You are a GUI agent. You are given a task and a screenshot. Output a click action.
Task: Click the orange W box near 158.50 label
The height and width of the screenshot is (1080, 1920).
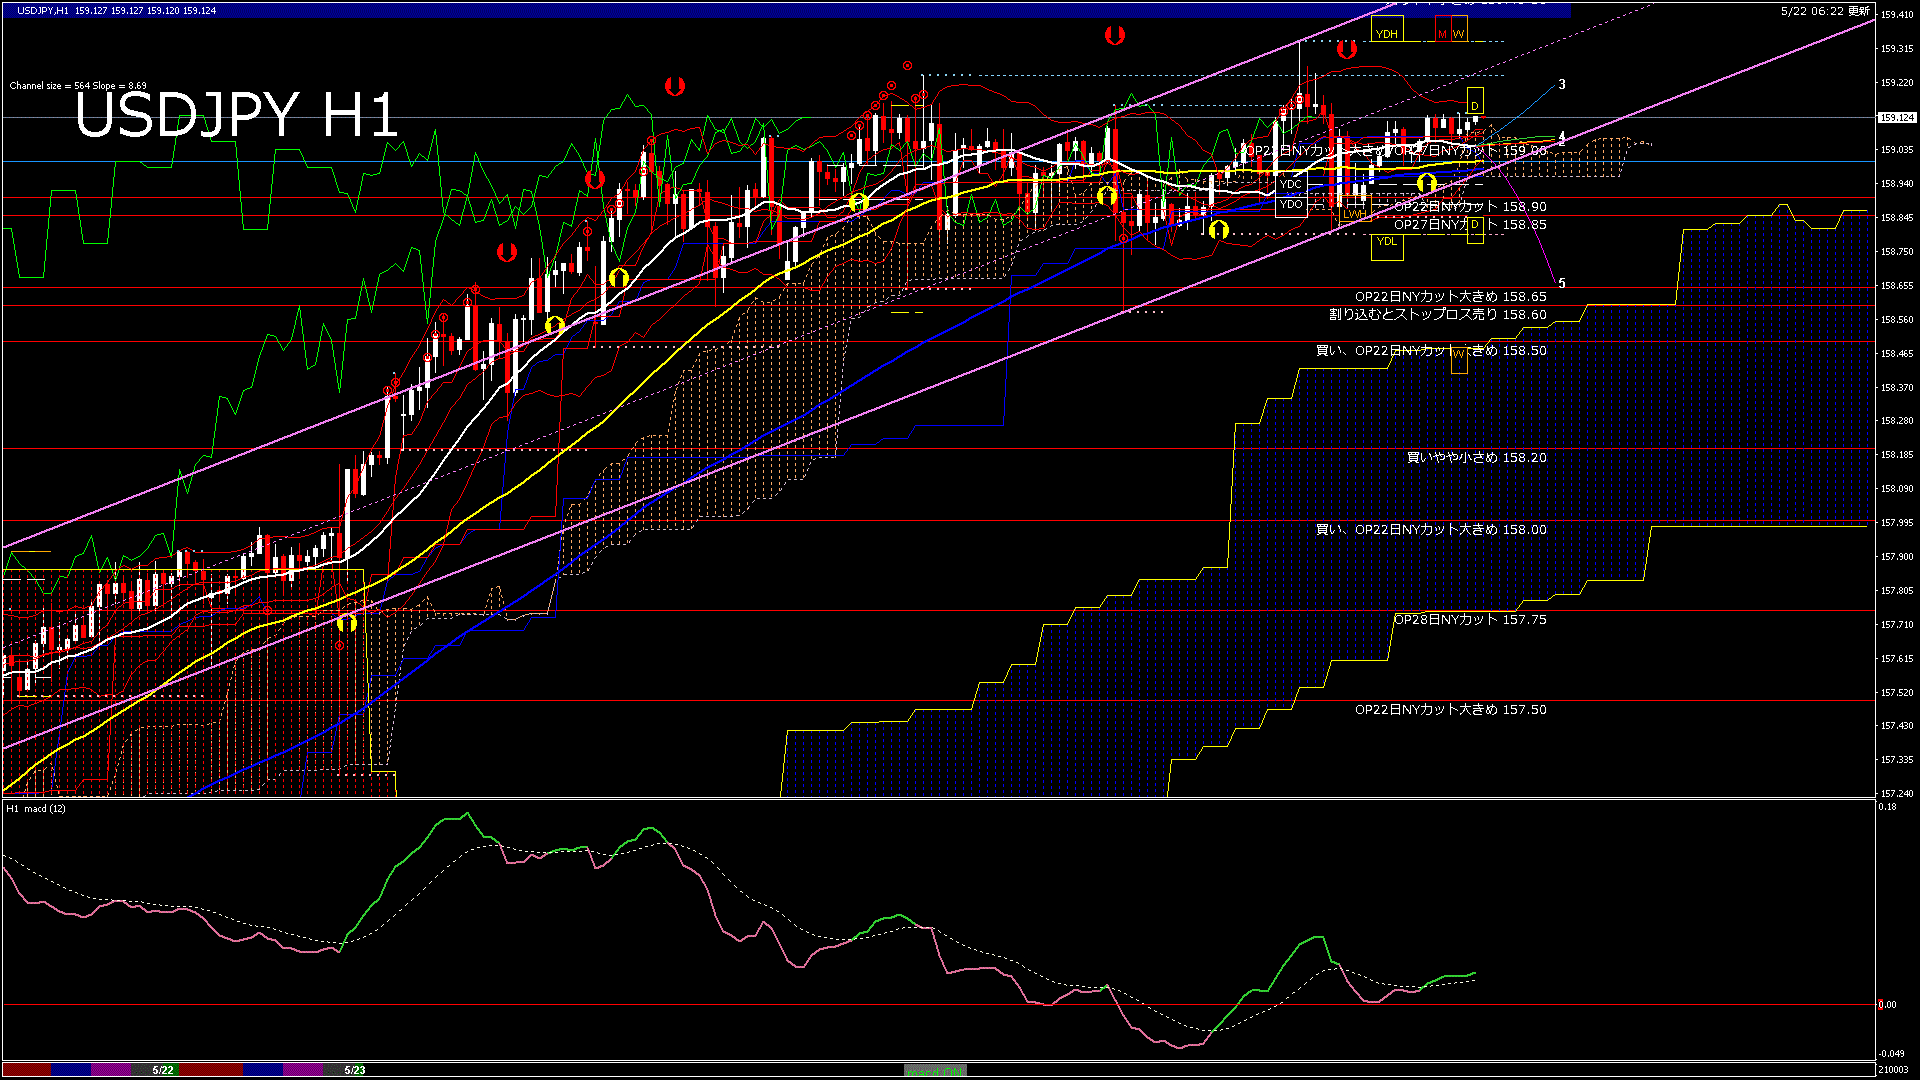1459,360
